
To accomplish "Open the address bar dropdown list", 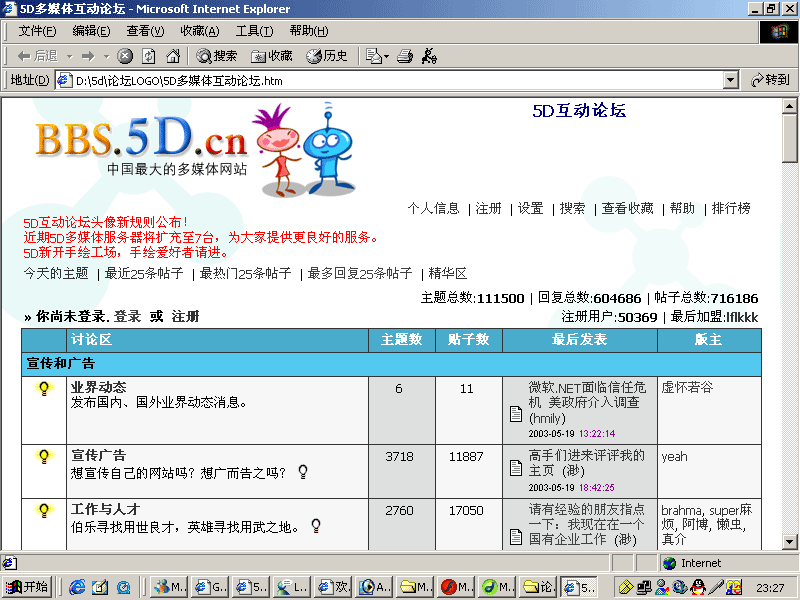I will (731, 80).
